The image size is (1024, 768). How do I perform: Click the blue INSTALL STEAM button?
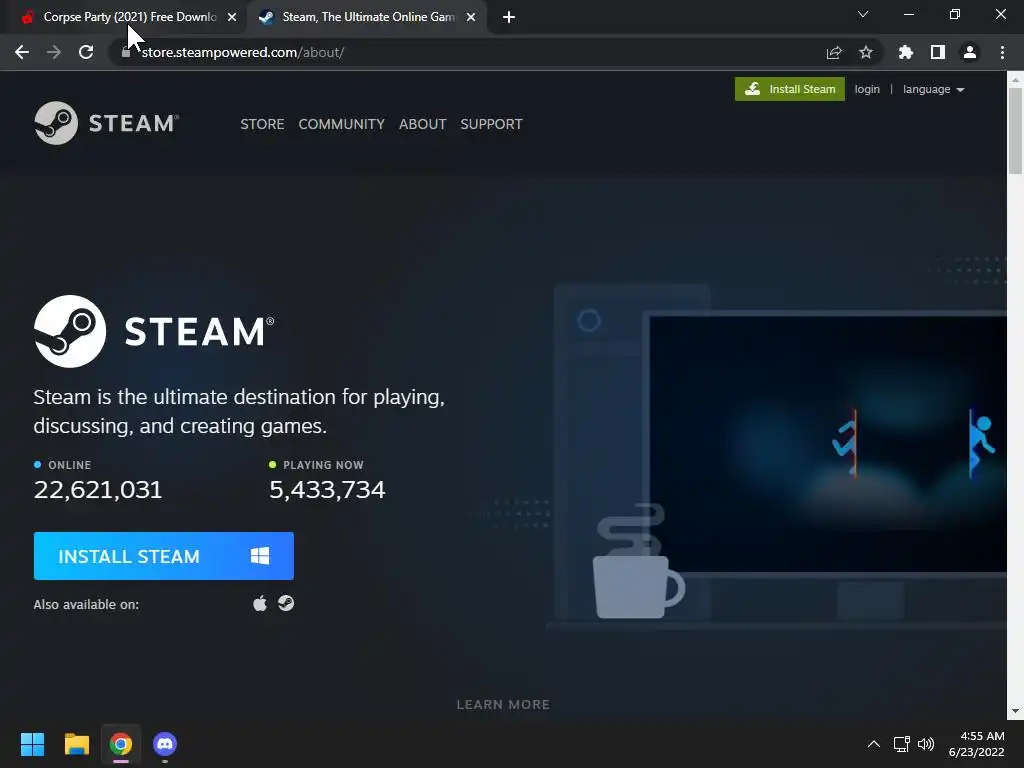pyautogui.click(x=164, y=556)
